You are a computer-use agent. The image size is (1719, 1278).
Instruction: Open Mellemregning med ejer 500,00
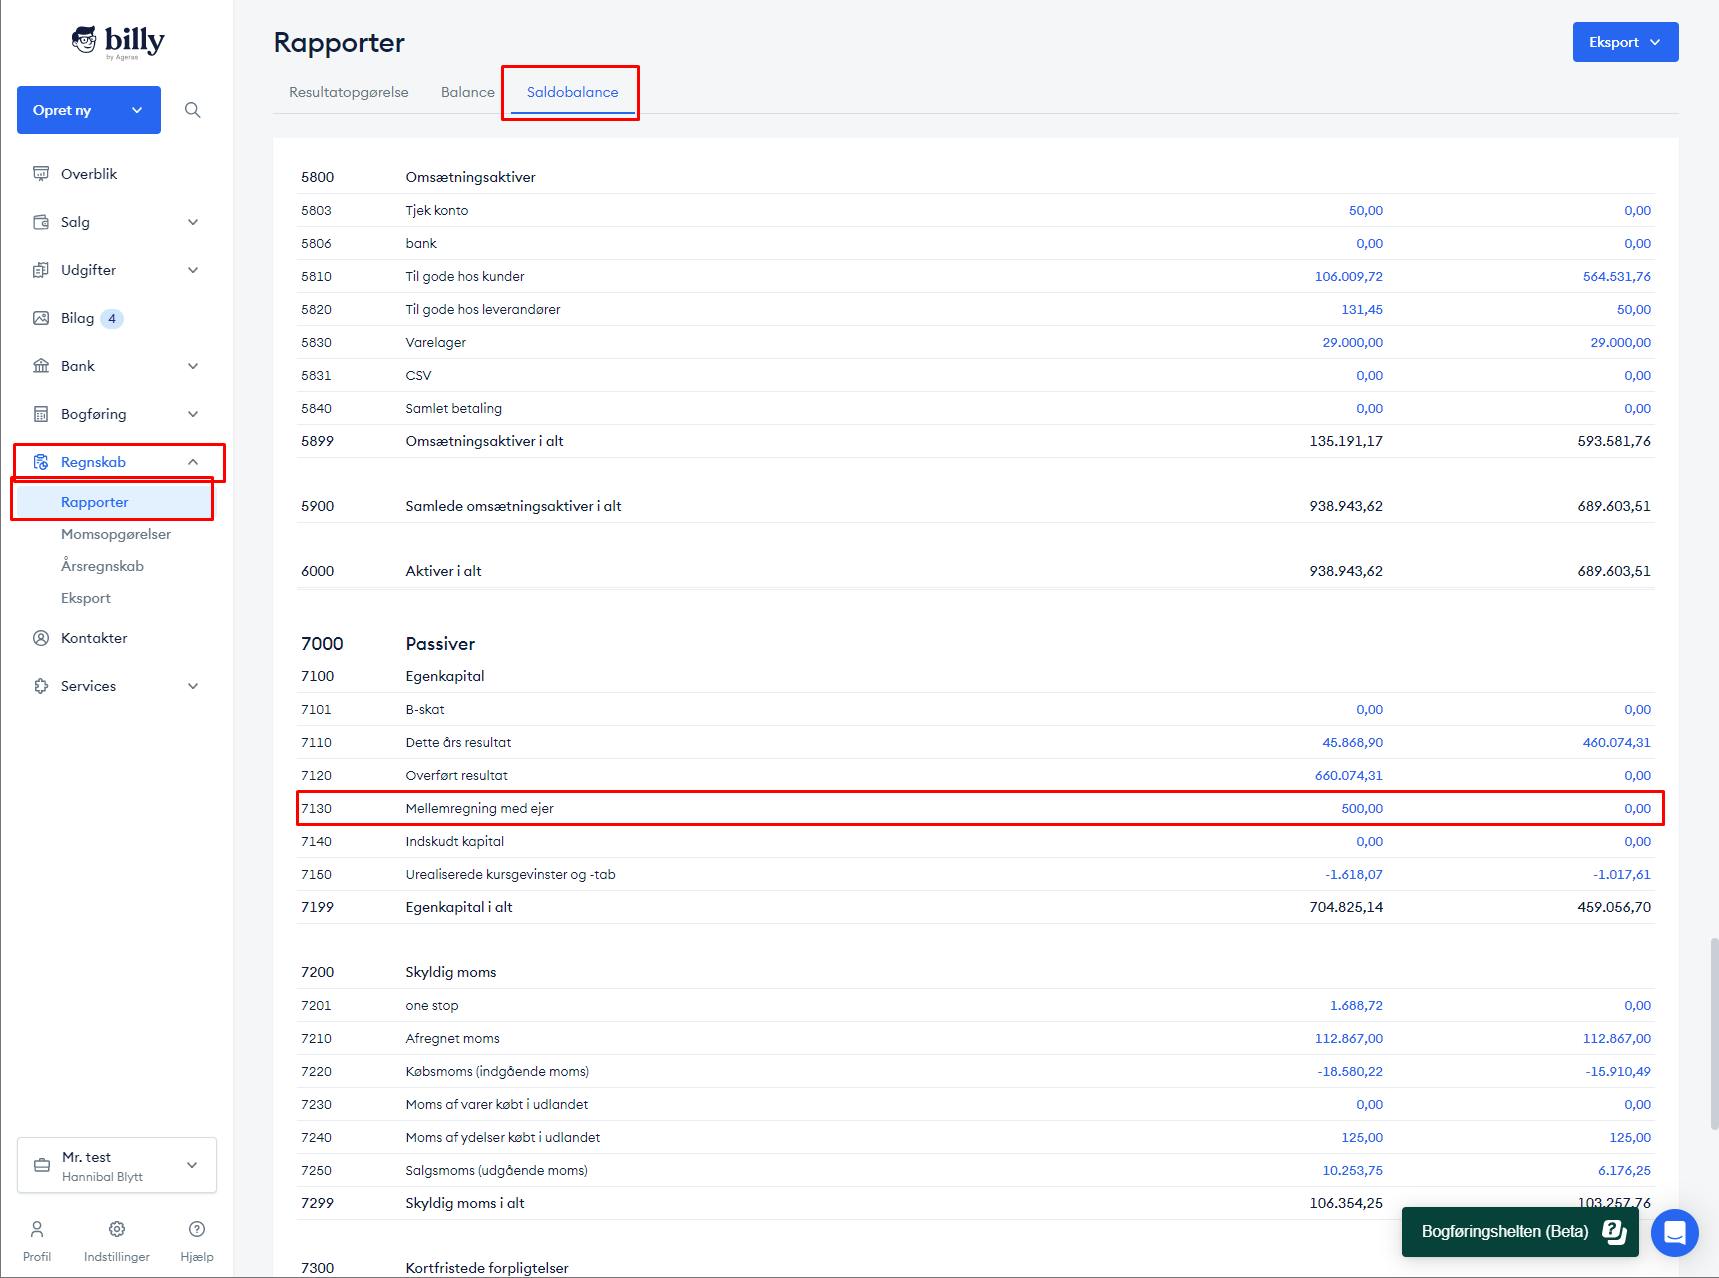(x=1362, y=808)
